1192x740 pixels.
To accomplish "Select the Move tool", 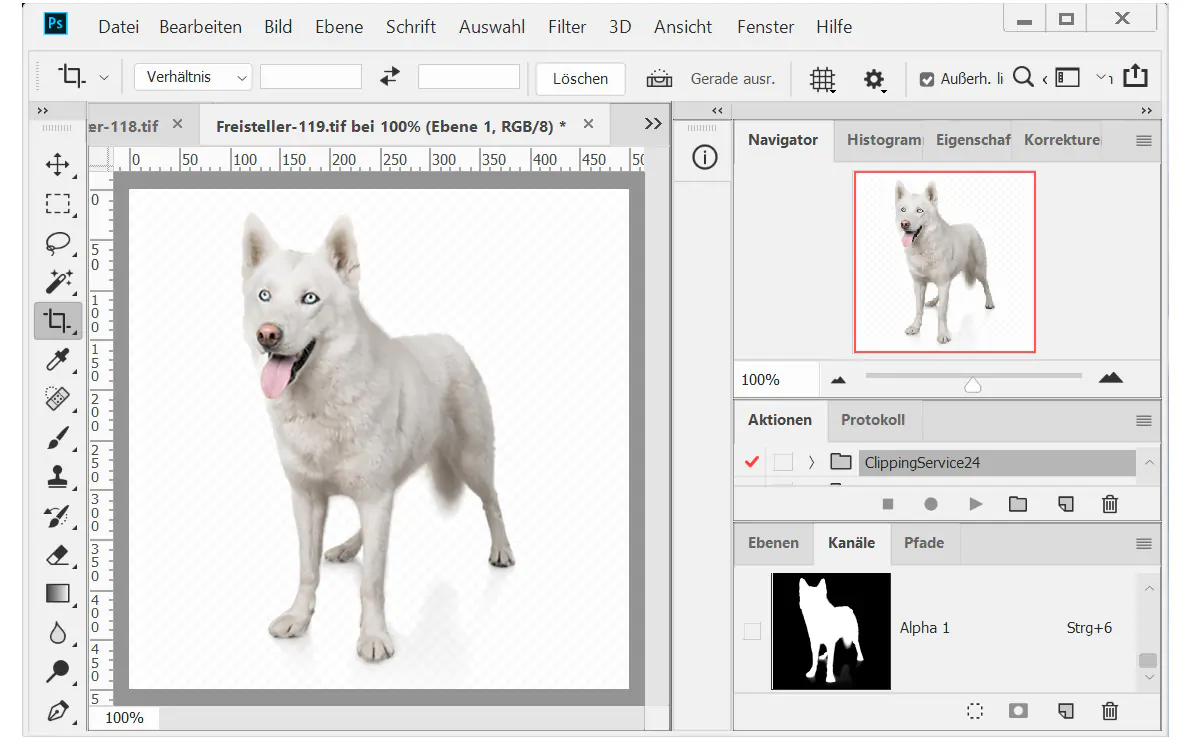I will click(58, 165).
